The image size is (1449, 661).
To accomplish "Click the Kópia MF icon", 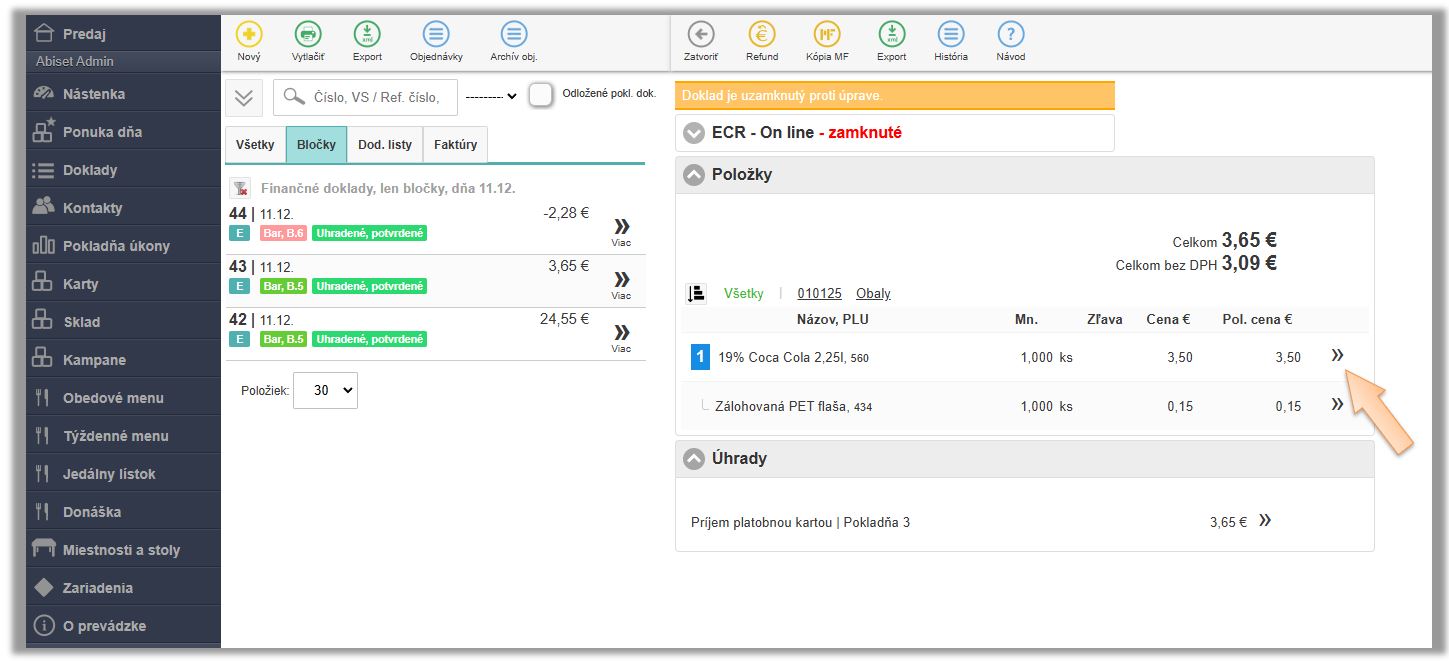I will 827,35.
